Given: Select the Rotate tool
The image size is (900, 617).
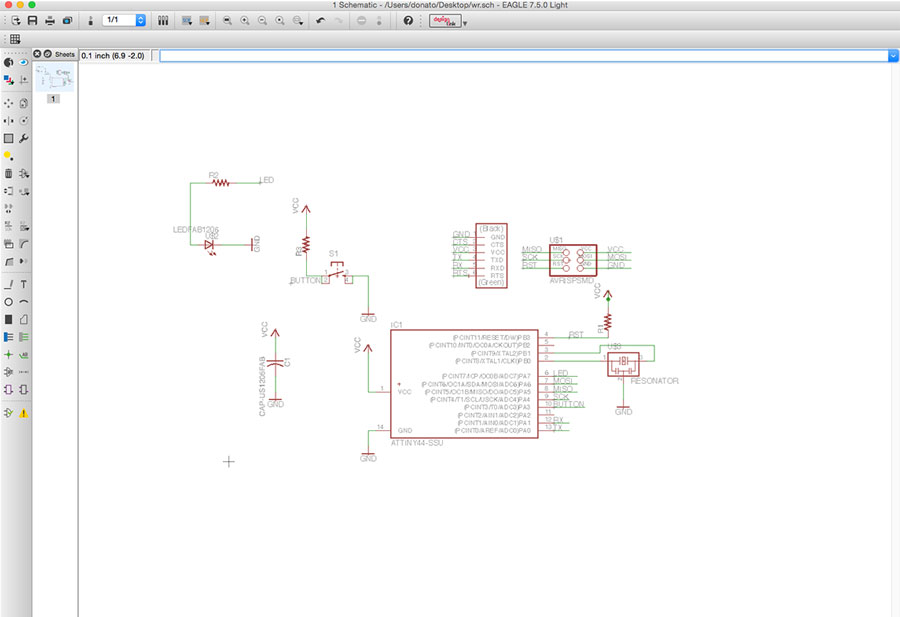Looking at the screenshot, I should click(24, 121).
